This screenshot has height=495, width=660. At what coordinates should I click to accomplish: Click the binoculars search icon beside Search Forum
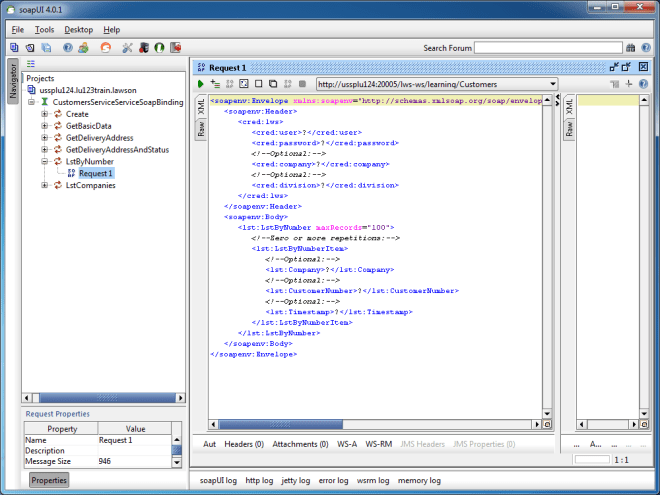[630, 47]
